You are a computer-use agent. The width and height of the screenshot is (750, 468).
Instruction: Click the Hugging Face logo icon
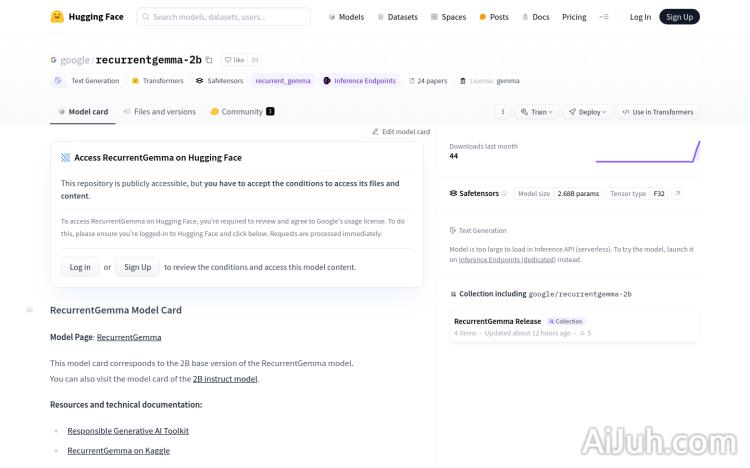pos(58,17)
